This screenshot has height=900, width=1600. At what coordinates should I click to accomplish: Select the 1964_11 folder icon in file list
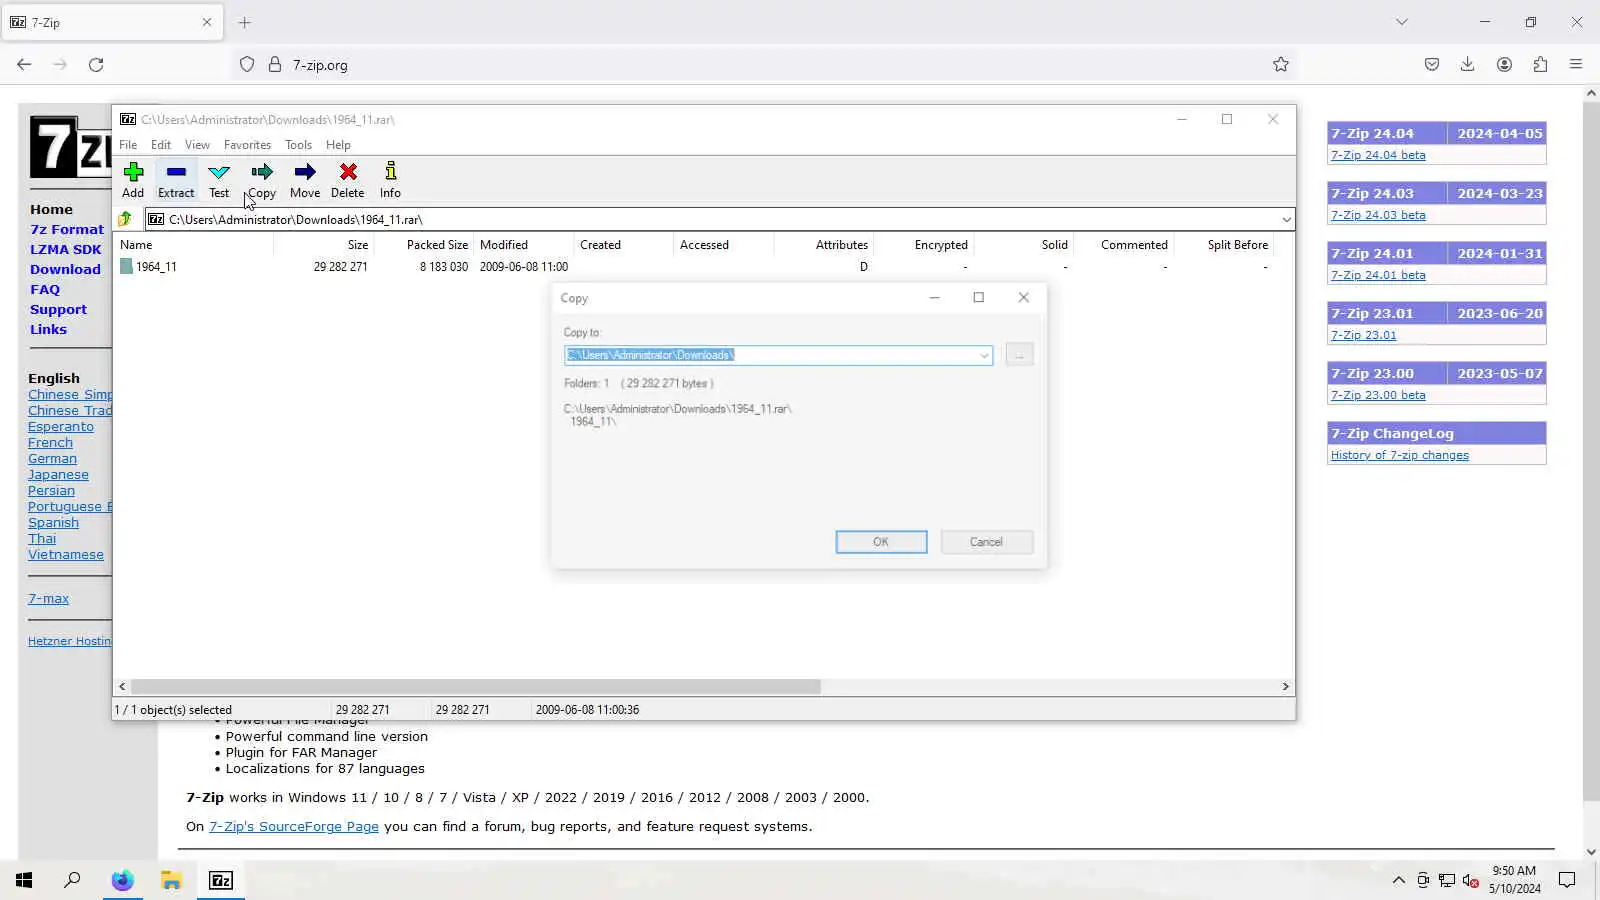click(126, 266)
